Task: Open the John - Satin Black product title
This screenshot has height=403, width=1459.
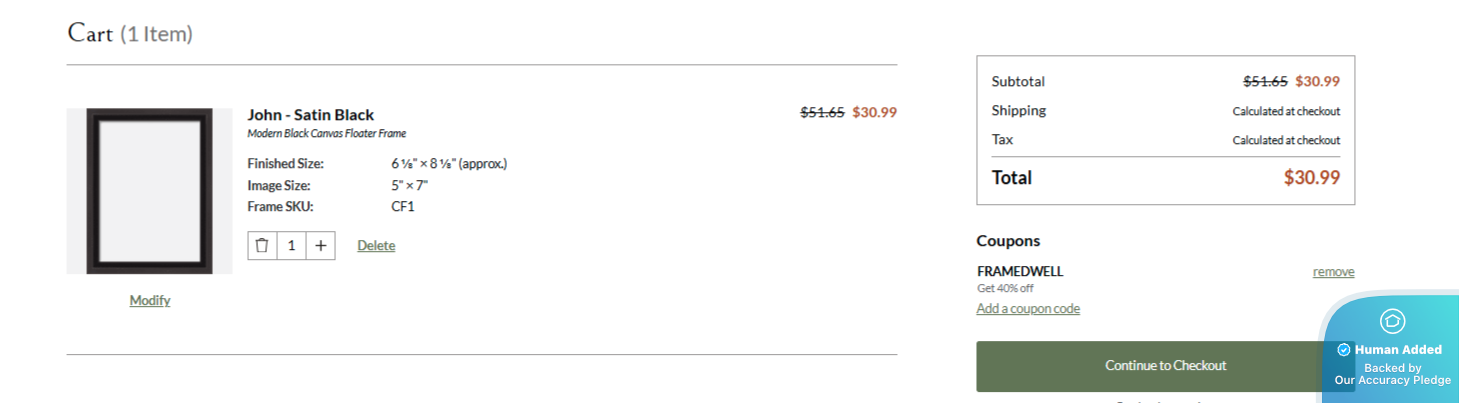Action: pos(311,115)
